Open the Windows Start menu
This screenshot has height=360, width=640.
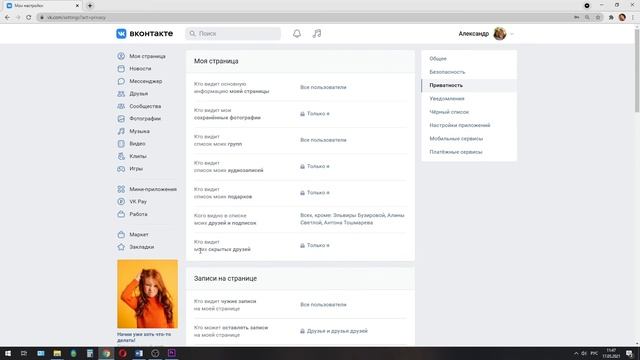click(x=8, y=353)
